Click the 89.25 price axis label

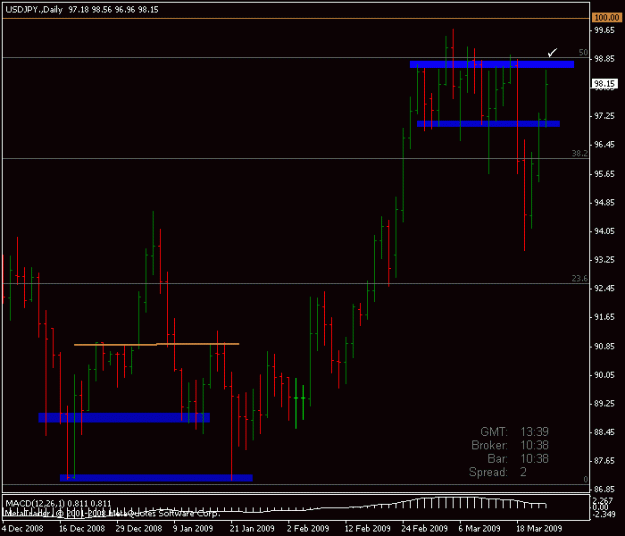604,404
